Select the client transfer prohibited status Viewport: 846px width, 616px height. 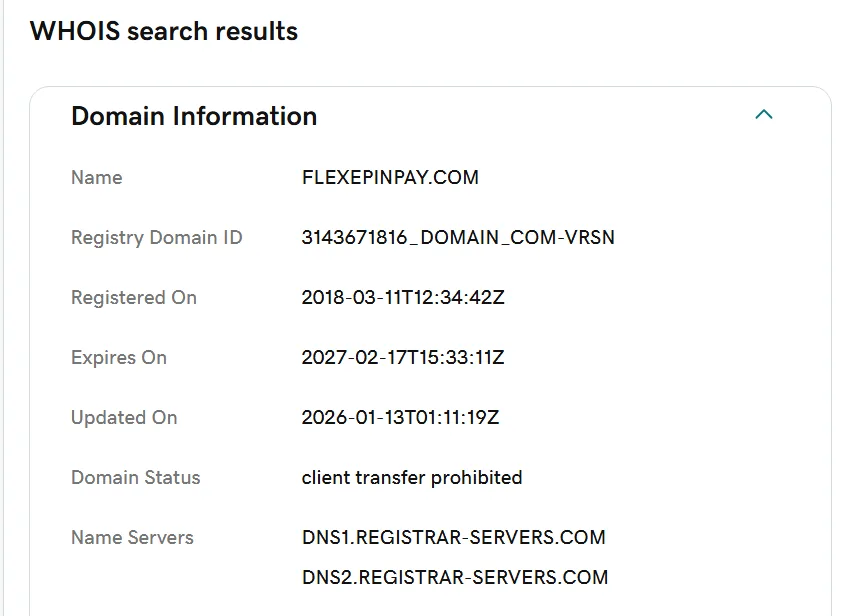click(412, 477)
